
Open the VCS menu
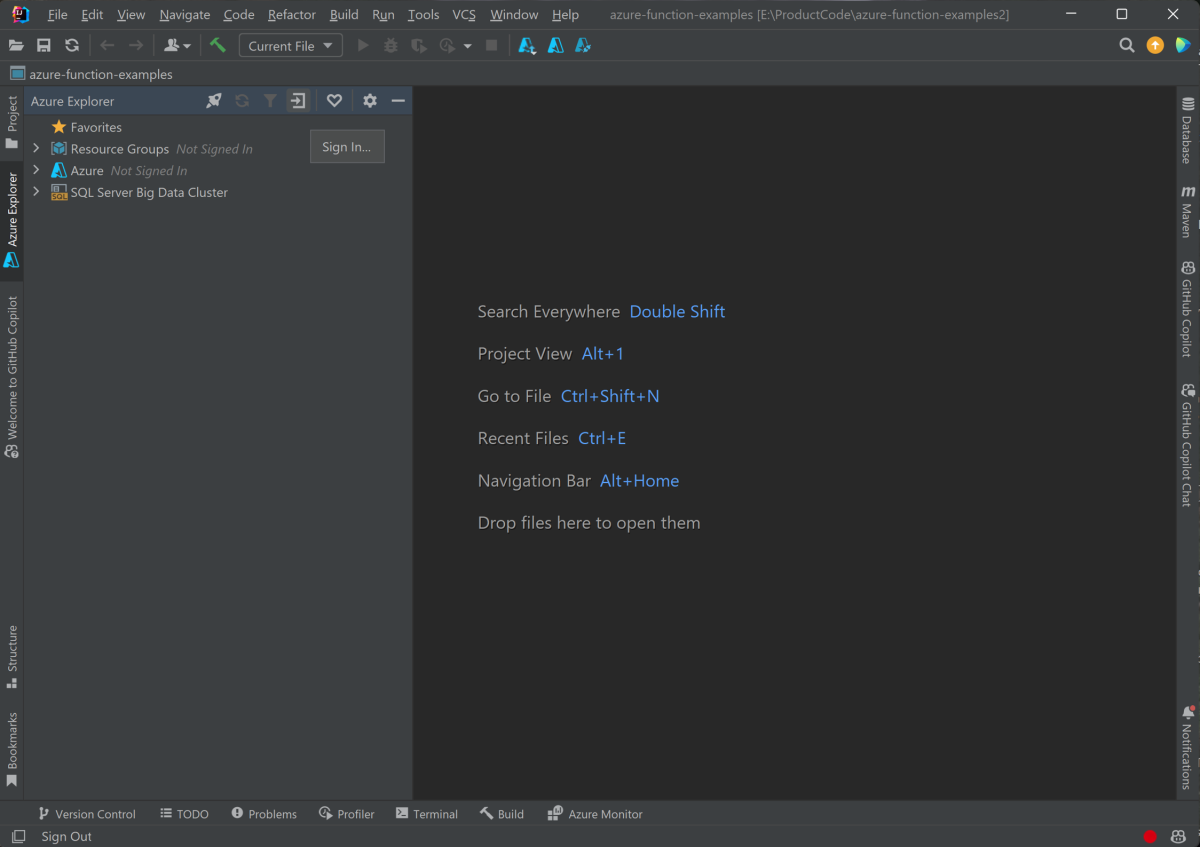(463, 14)
